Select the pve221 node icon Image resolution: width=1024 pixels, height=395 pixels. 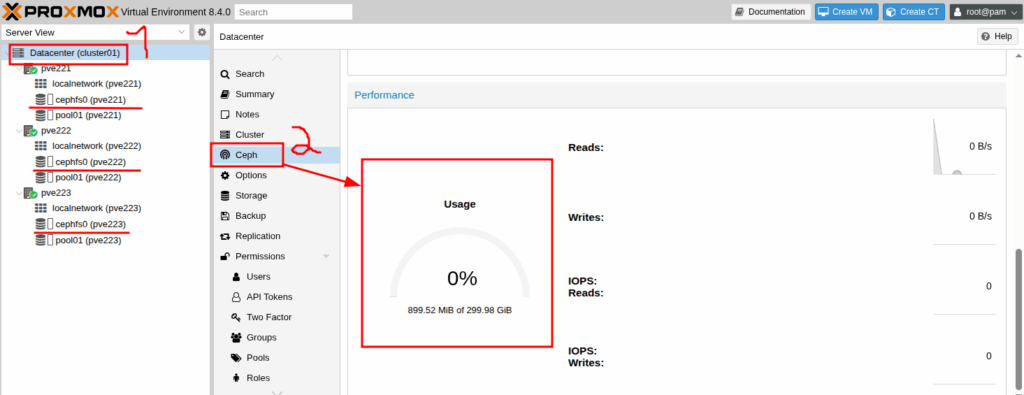point(30,69)
